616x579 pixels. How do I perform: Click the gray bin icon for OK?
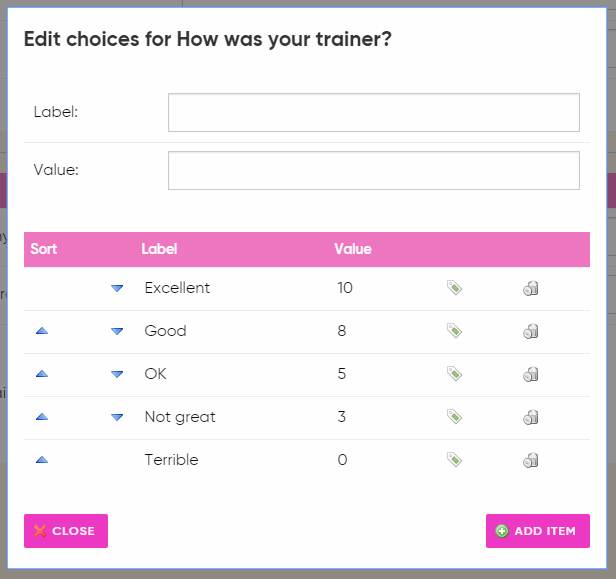pyautogui.click(x=531, y=374)
